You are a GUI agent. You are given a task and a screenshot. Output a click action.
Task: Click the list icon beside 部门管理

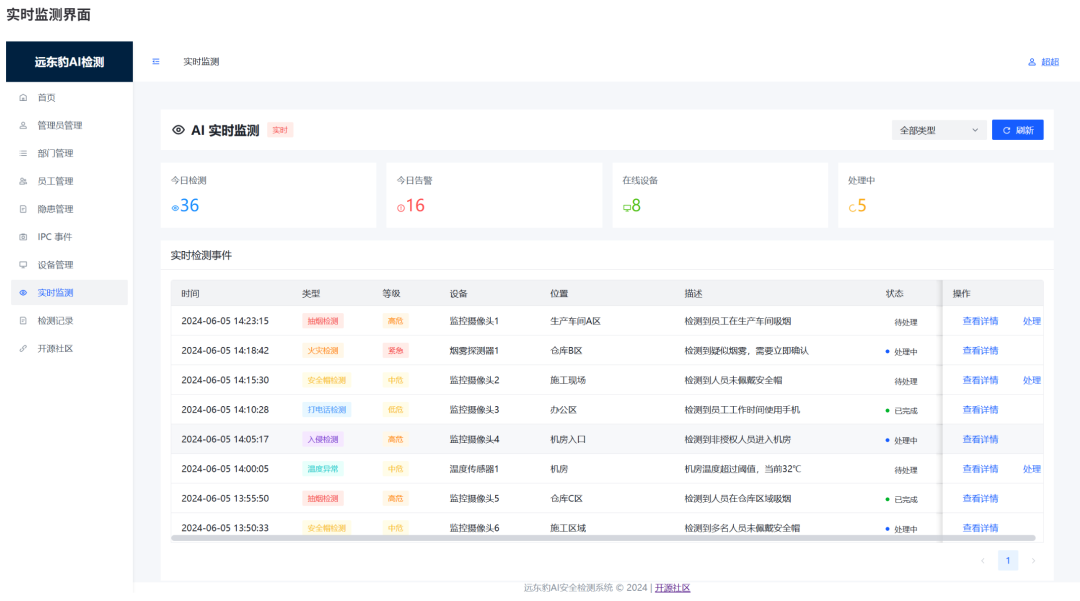(x=23, y=154)
